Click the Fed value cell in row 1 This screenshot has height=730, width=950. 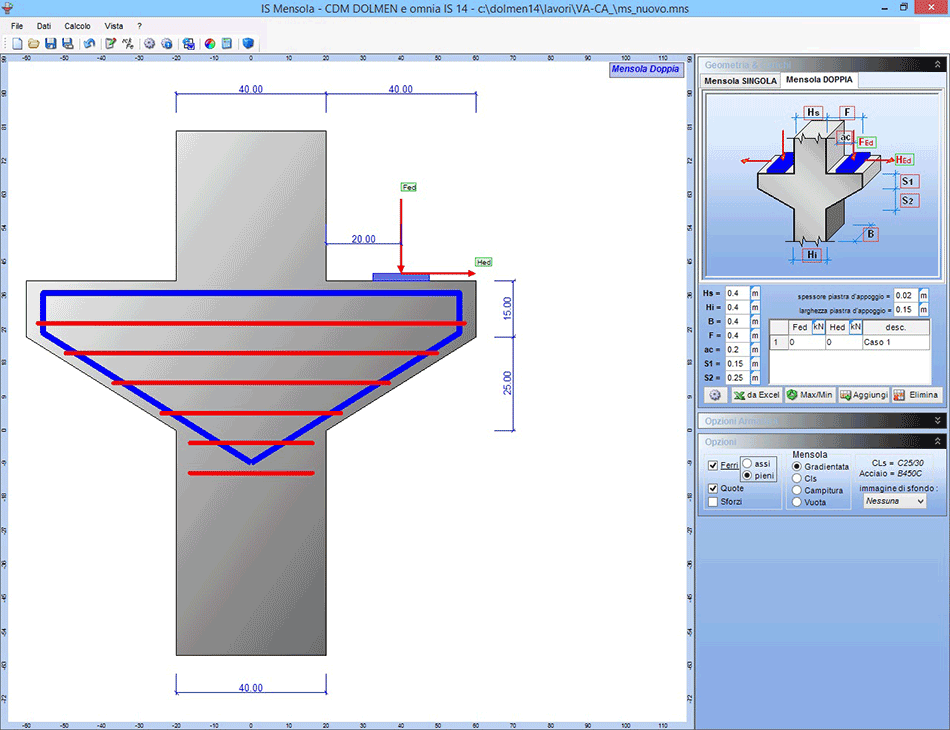pos(806,342)
